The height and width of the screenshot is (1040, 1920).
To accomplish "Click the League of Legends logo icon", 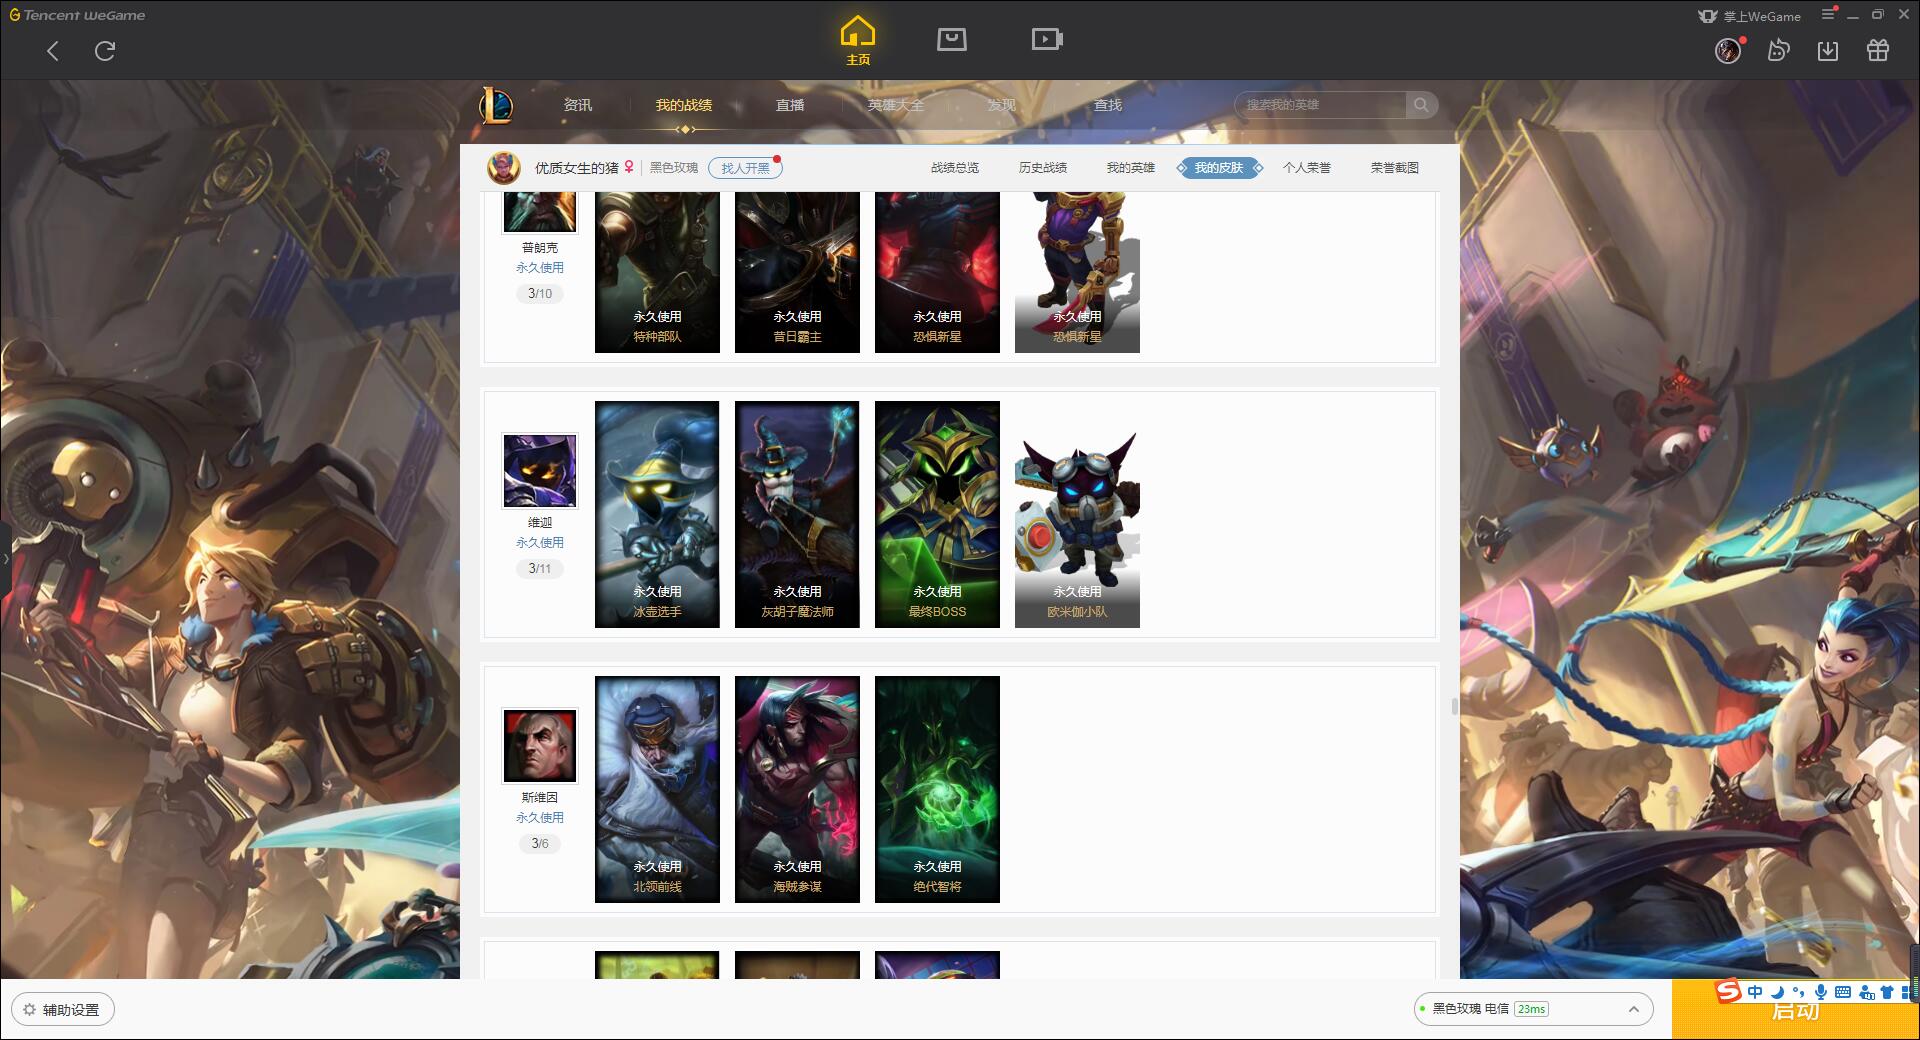I will coord(497,105).
